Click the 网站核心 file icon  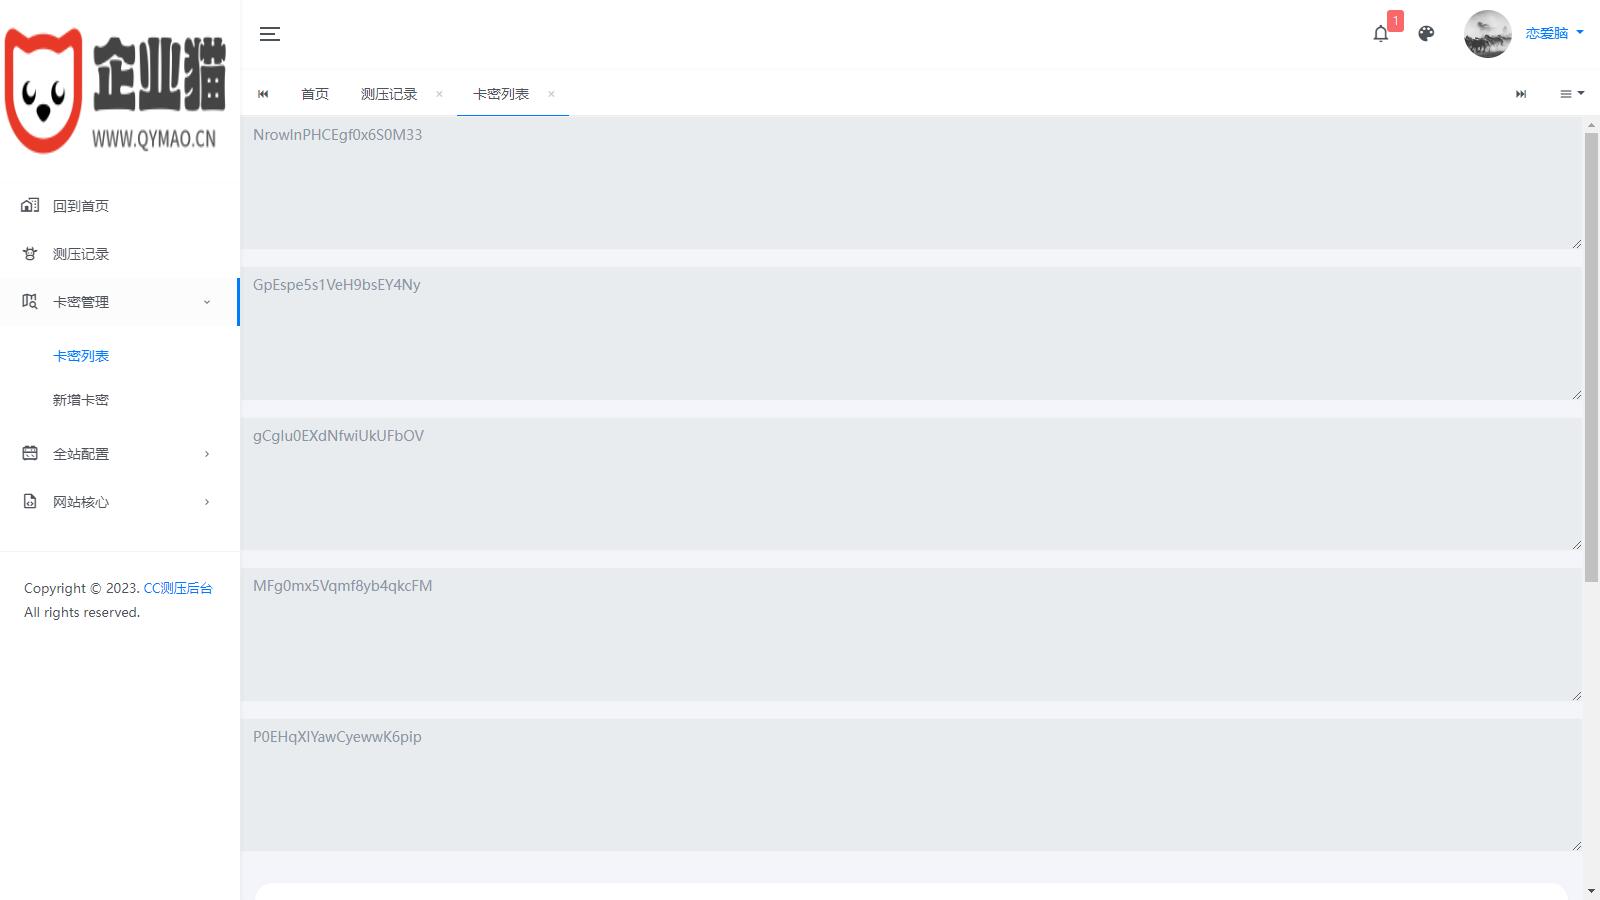[x=30, y=501]
